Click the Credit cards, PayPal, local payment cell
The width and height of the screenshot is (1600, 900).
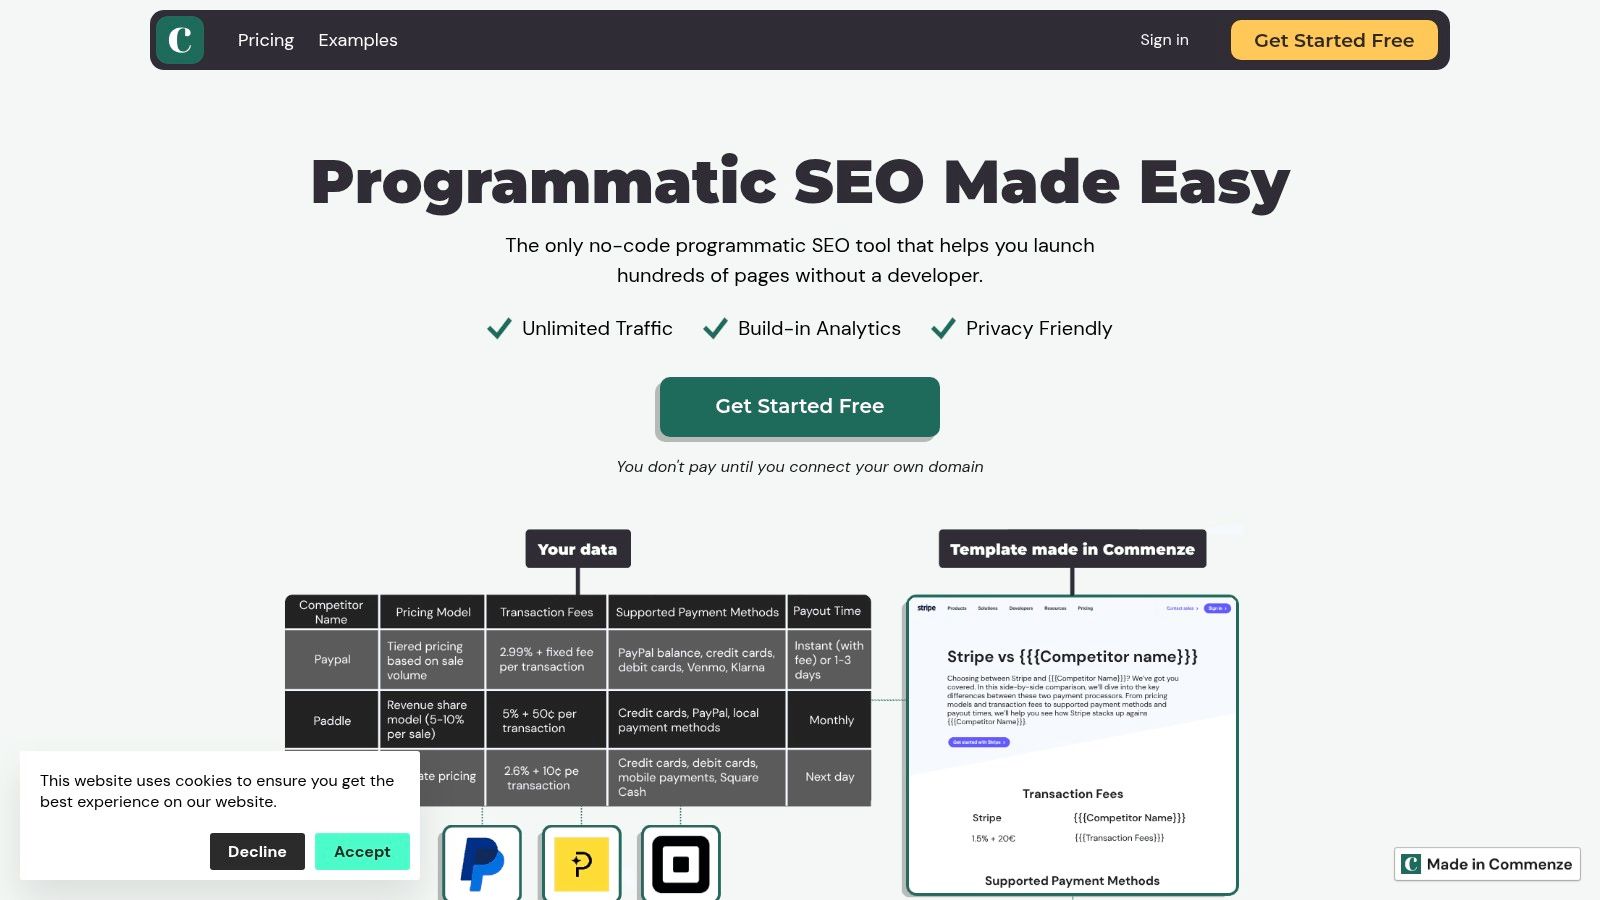(x=697, y=720)
